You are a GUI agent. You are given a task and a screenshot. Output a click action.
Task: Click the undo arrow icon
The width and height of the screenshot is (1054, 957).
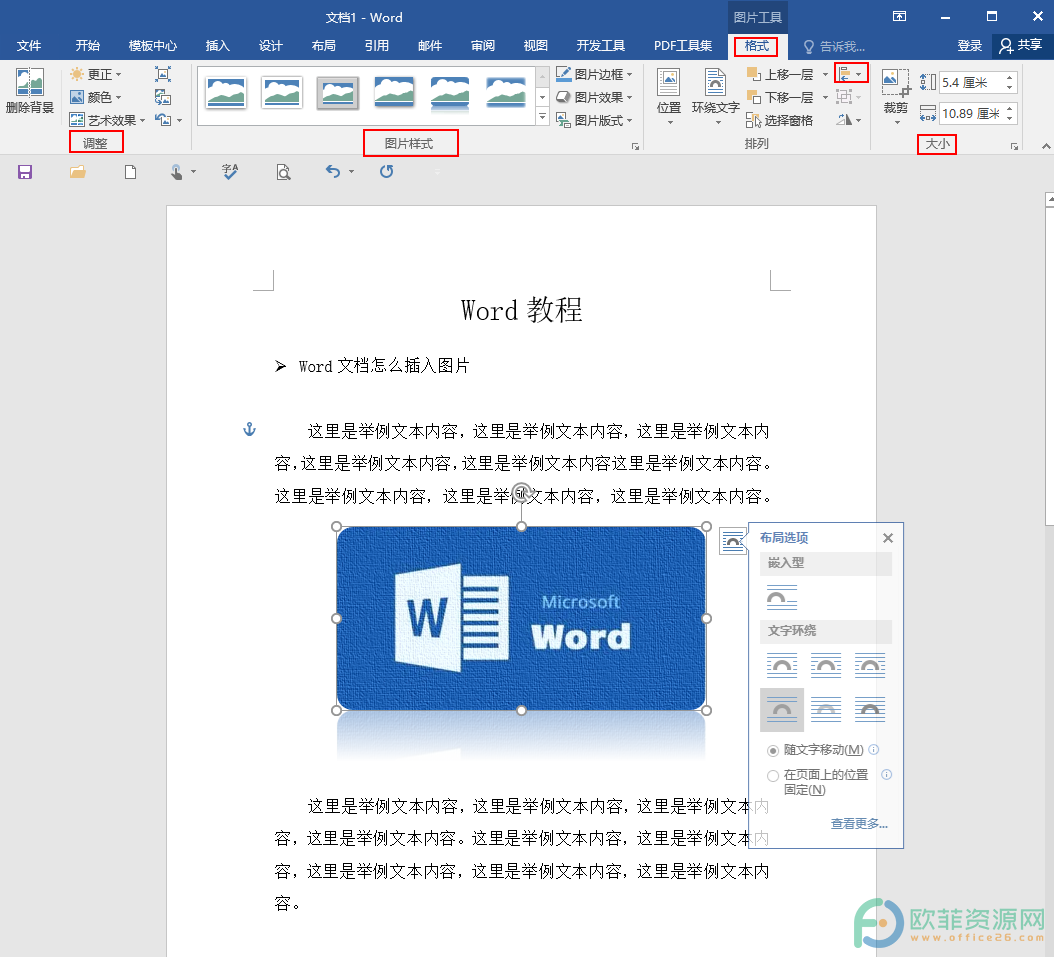click(x=333, y=171)
